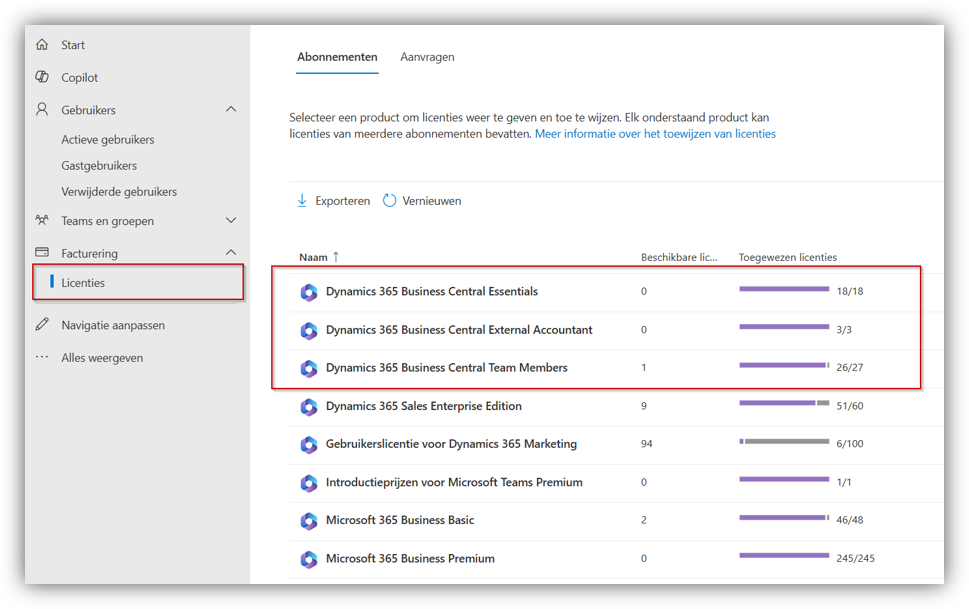Click the Sales Enterprise Edition product icon
The image size is (969, 609).
[309, 406]
